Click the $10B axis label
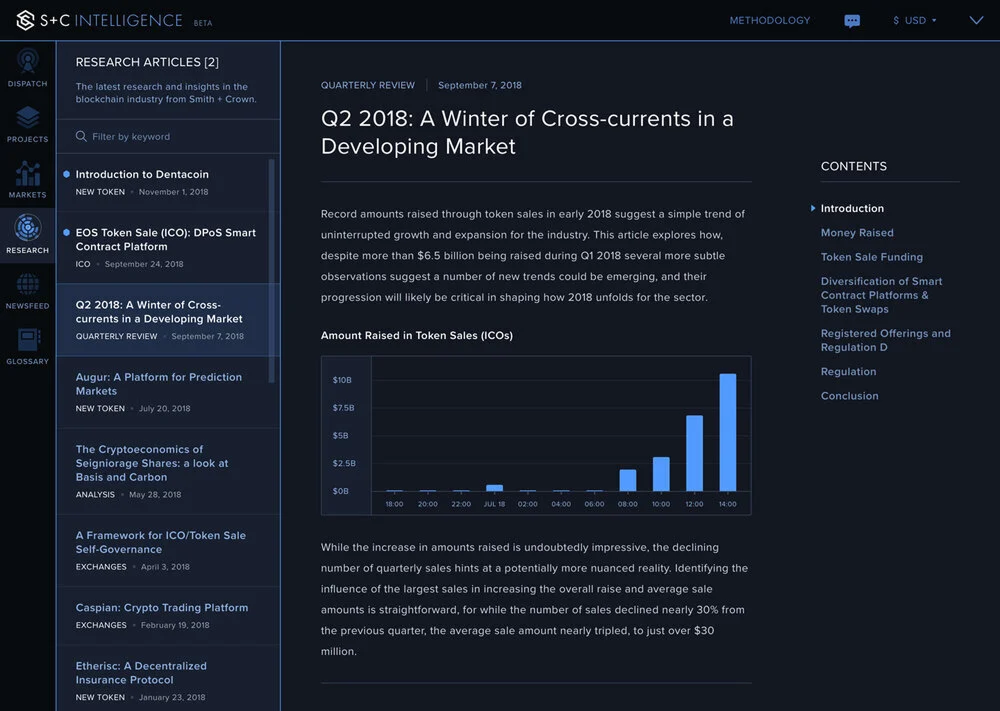The image size is (1000, 711). coord(342,380)
